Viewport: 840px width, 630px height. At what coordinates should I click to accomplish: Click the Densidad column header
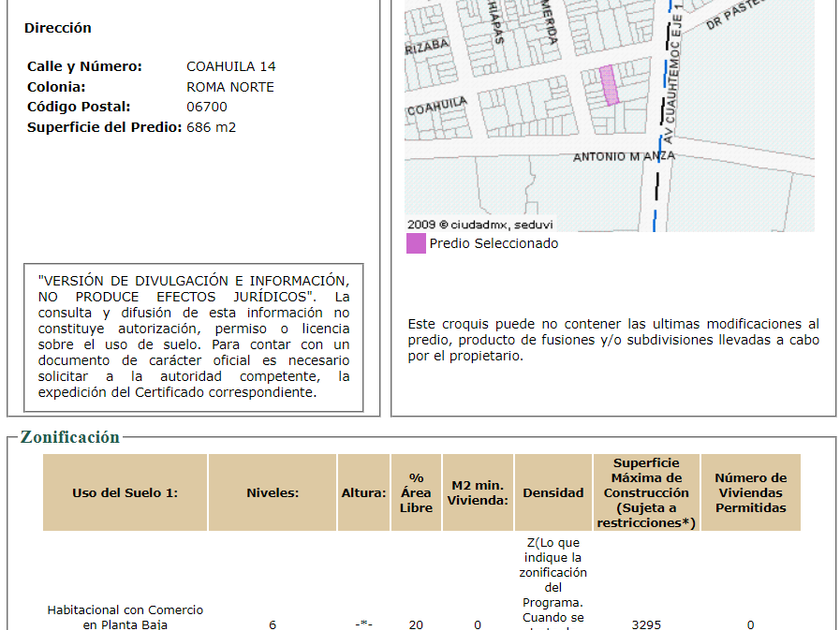553,492
